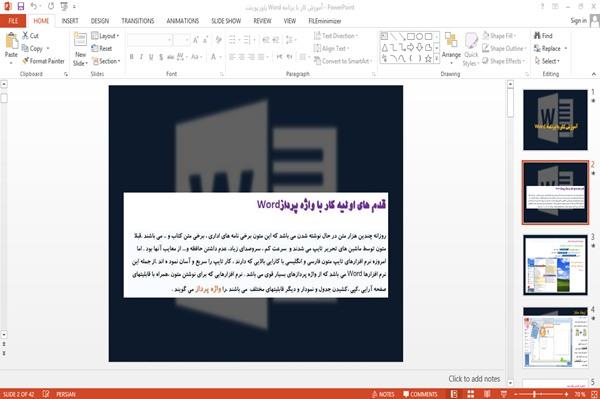Switch to the INSERT tab
The image size is (600, 399).
pos(70,21)
